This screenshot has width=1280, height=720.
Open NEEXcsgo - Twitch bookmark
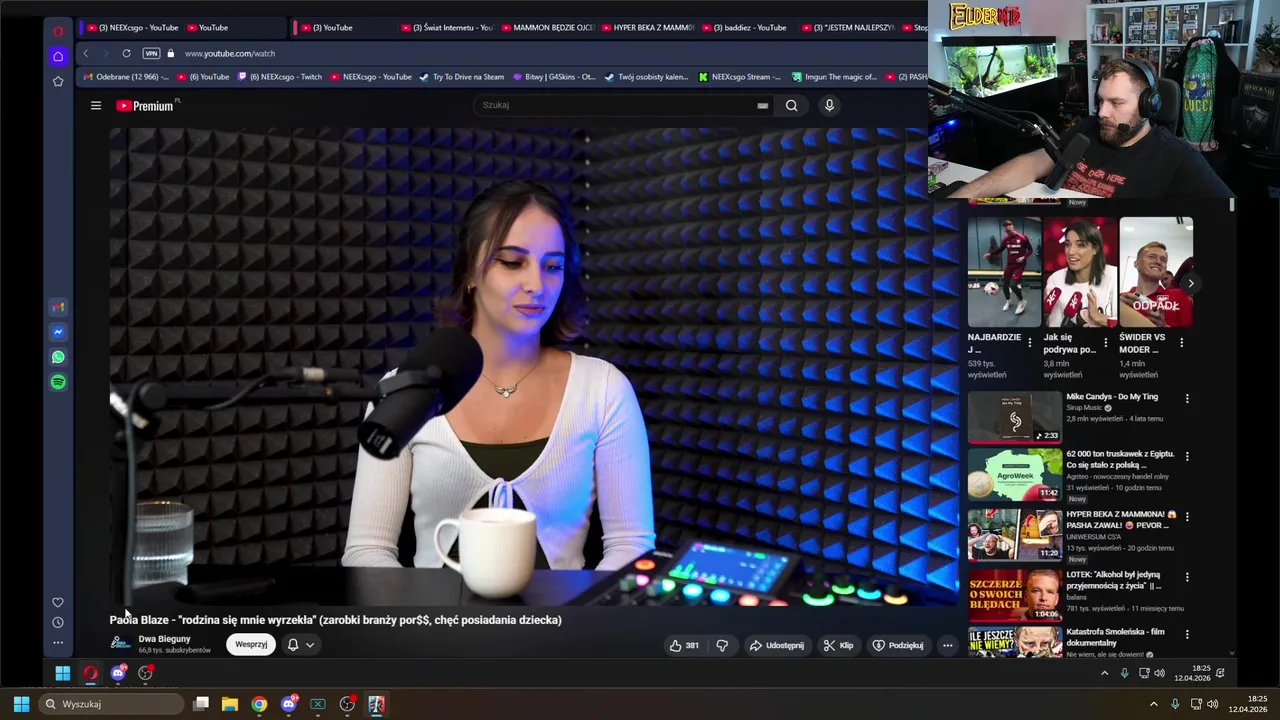tap(280, 77)
